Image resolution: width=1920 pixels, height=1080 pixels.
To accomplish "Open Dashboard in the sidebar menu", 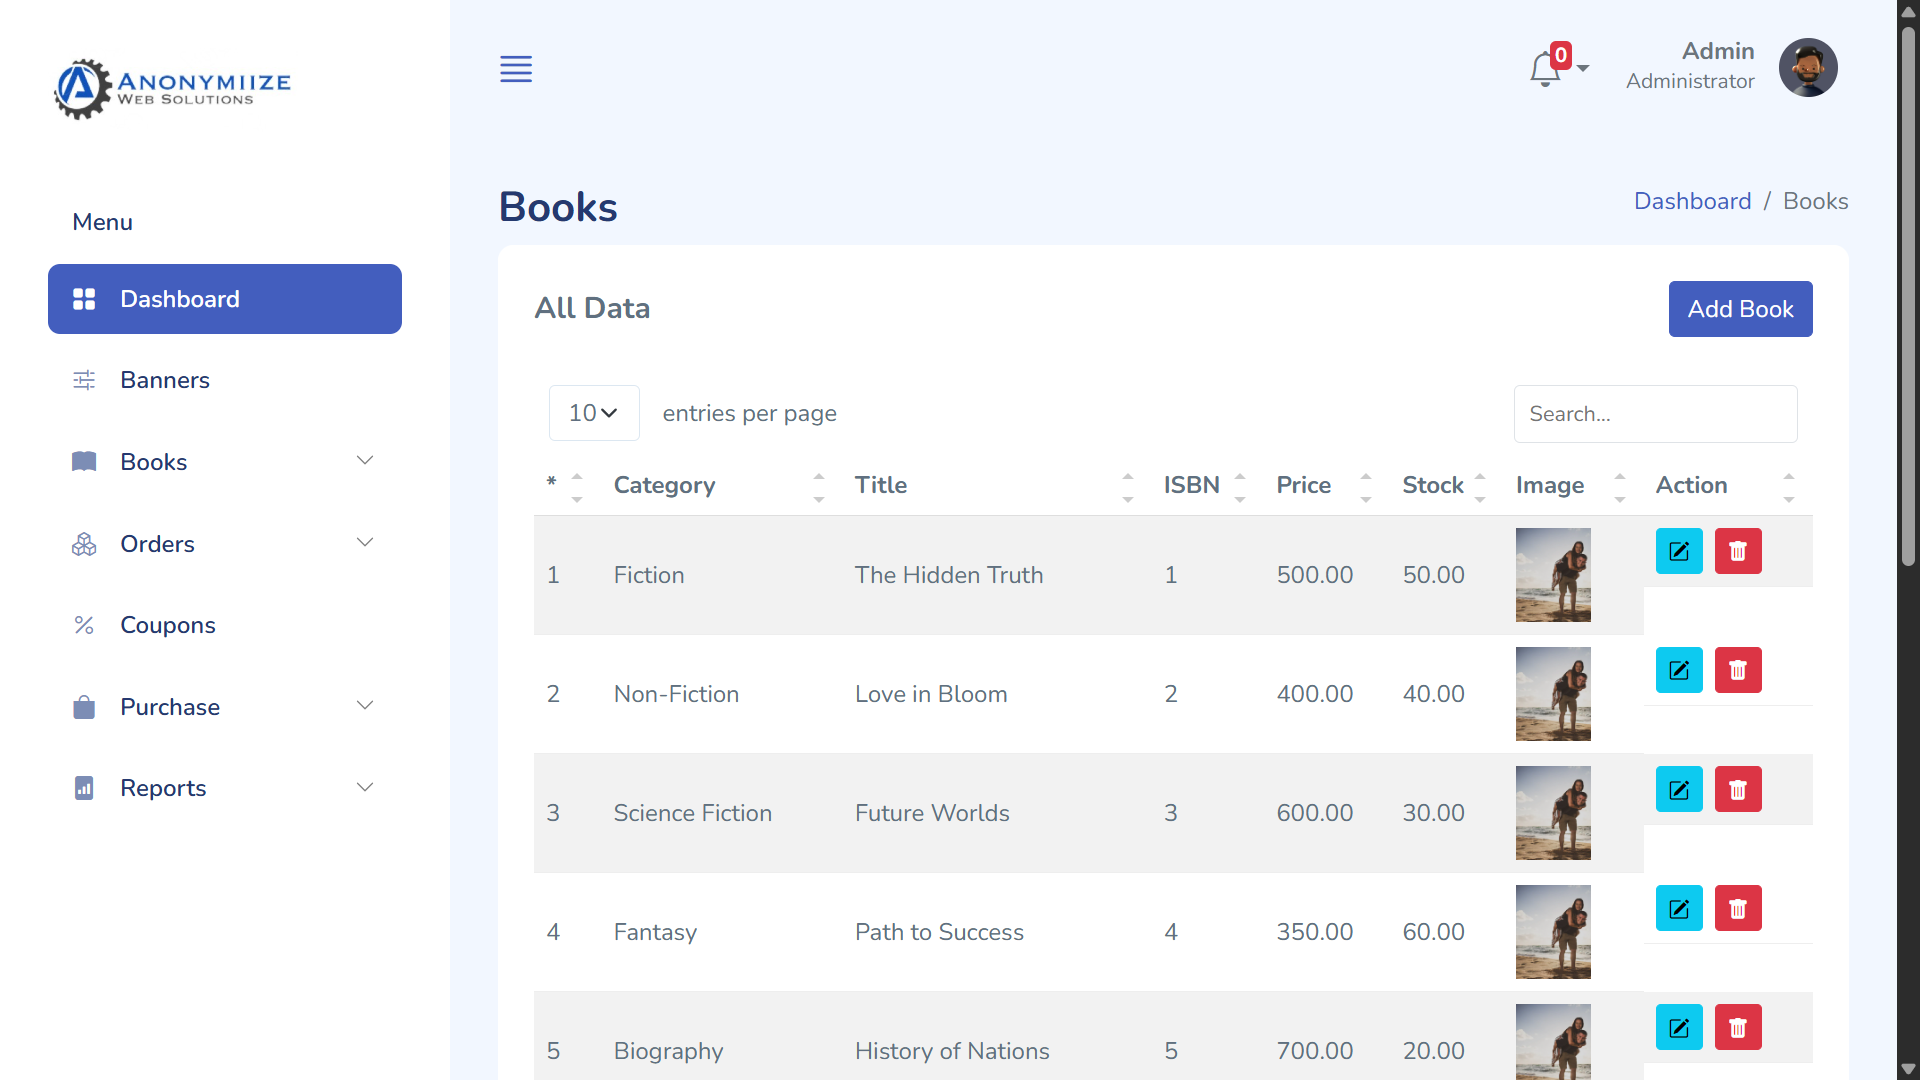I will [x=225, y=299].
